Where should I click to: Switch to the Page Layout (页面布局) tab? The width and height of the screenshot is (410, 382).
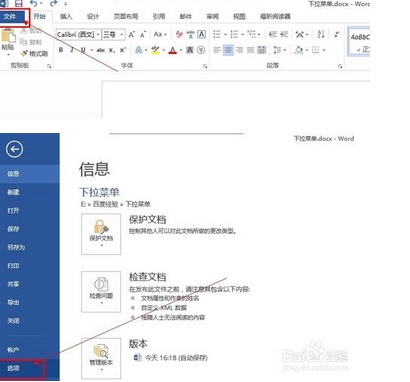(x=126, y=16)
